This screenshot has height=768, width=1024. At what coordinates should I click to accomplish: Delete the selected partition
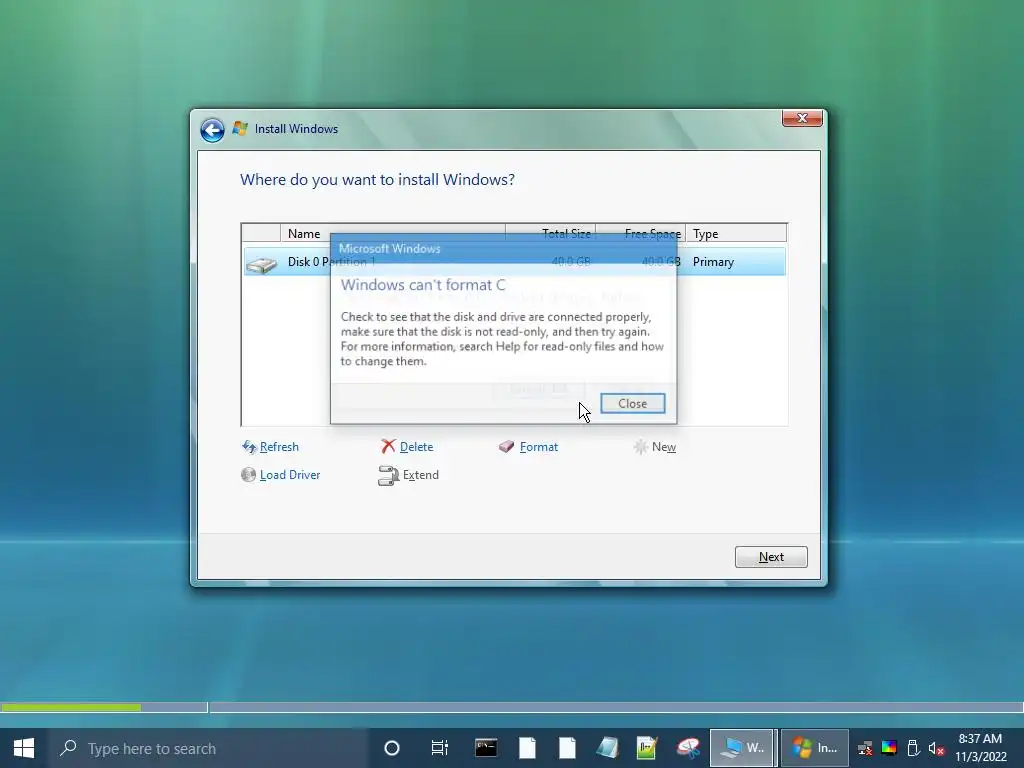pos(407,447)
